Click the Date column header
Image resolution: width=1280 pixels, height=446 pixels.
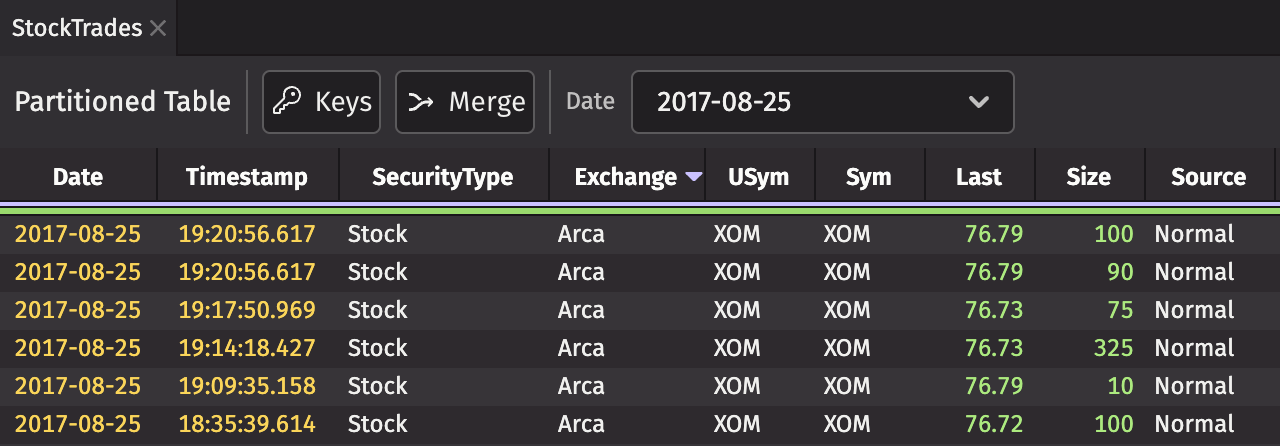point(78,177)
